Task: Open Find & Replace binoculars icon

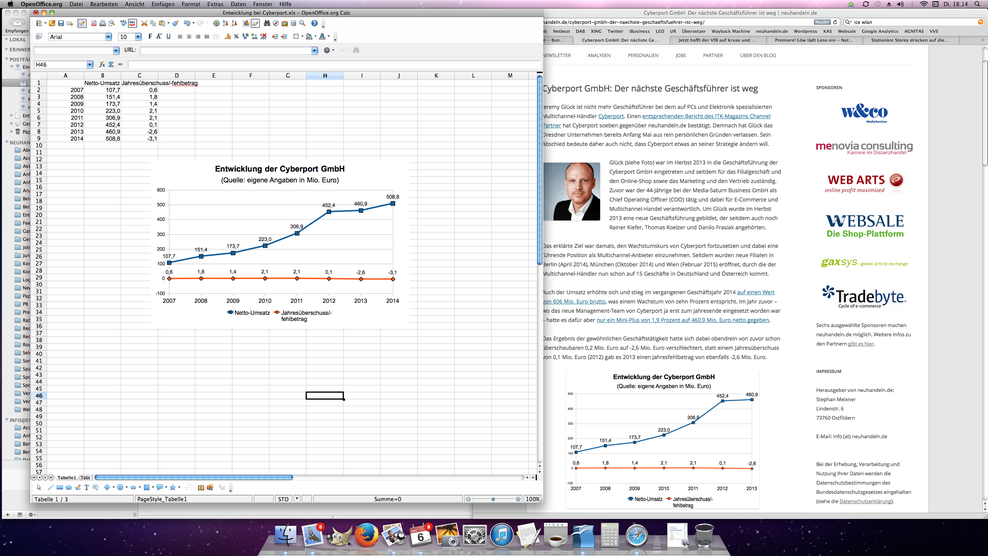Action: pyautogui.click(x=267, y=23)
